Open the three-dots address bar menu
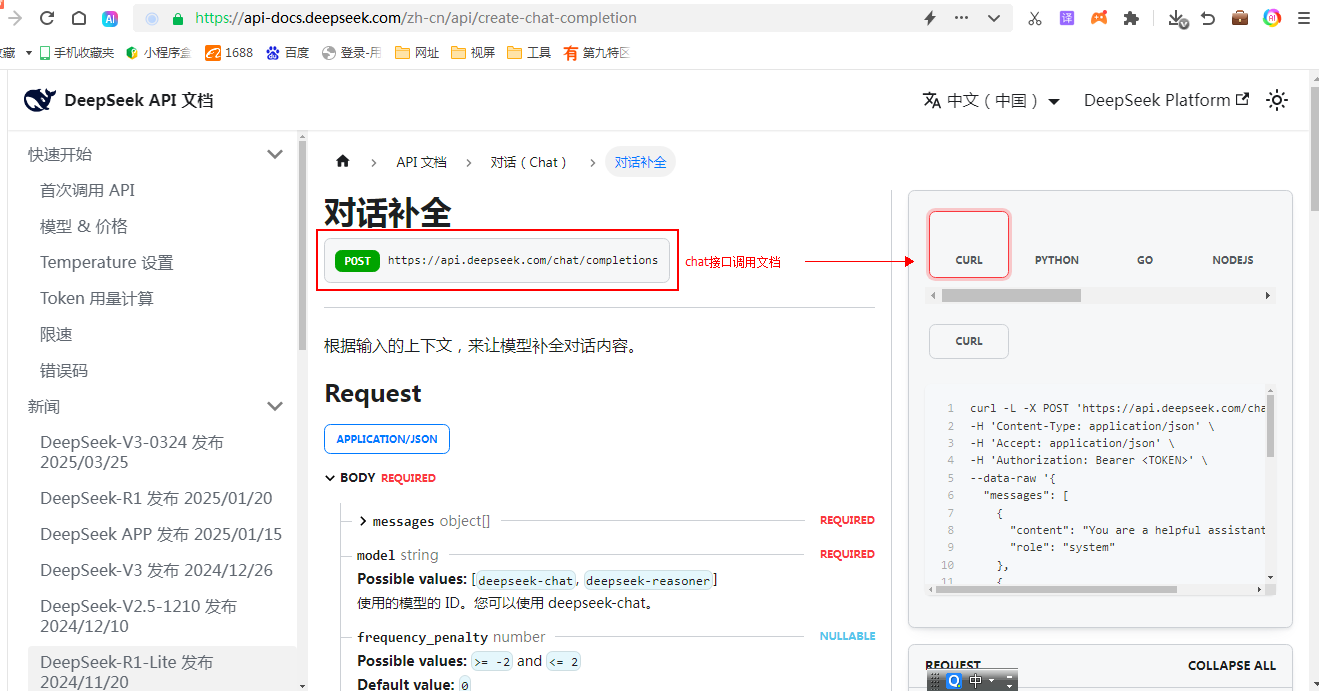This screenshot has width=1319, height=691. (x=962, y=18)
